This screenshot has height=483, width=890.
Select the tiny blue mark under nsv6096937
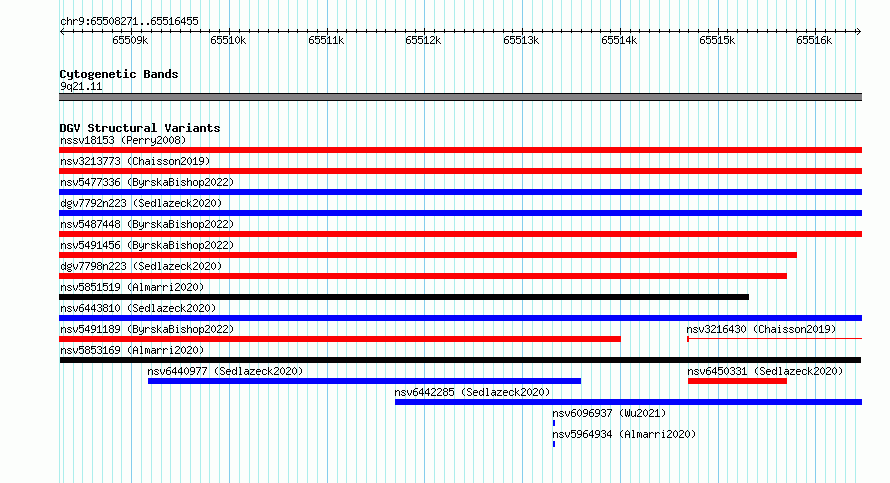pyautogui.click(x=554, y=423)
